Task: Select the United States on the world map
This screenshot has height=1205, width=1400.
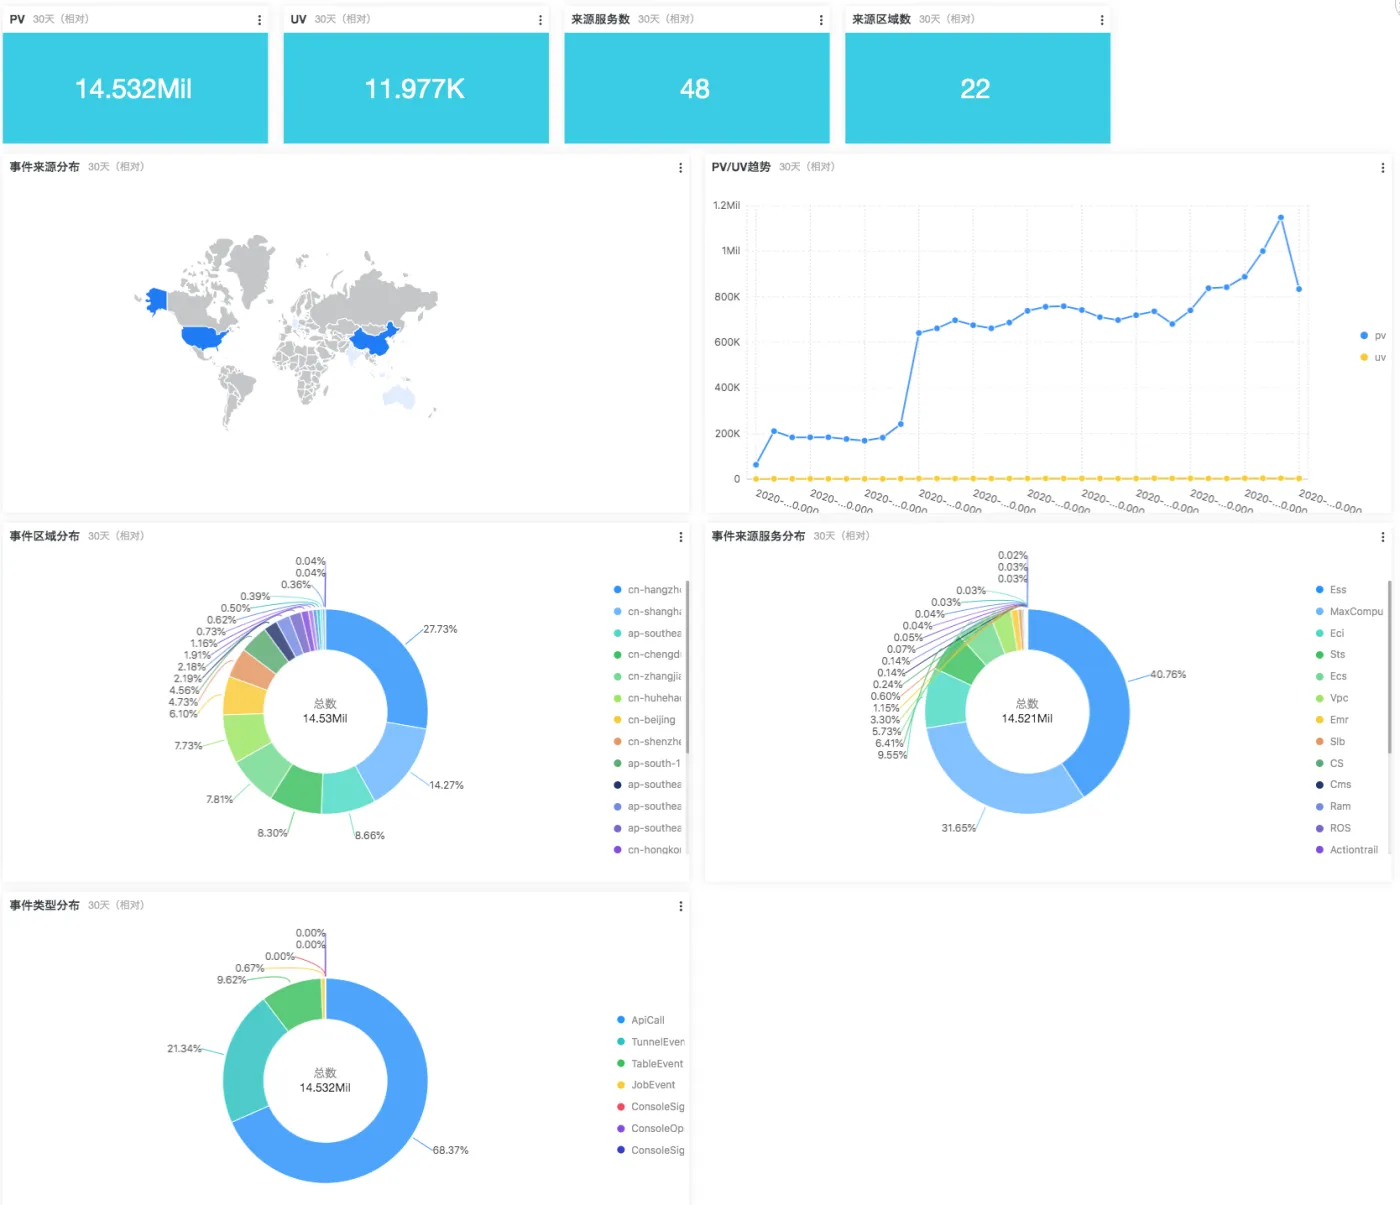Action: 205,337
